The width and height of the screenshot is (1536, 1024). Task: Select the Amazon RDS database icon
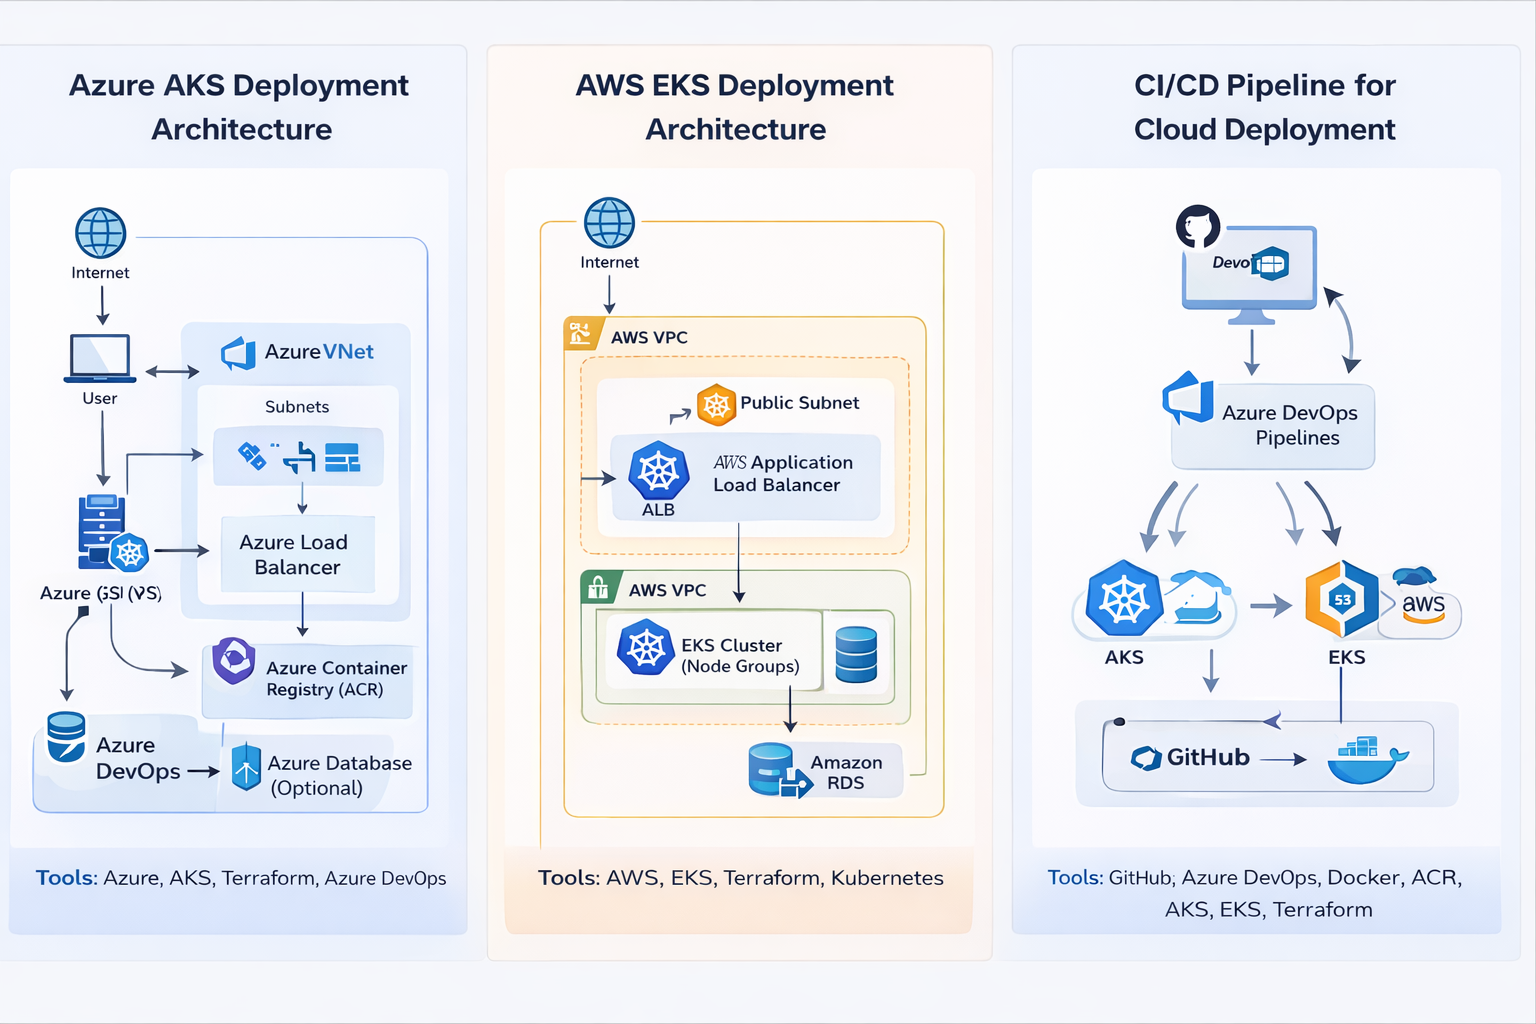pyautogui.click(x=779, y=770)
